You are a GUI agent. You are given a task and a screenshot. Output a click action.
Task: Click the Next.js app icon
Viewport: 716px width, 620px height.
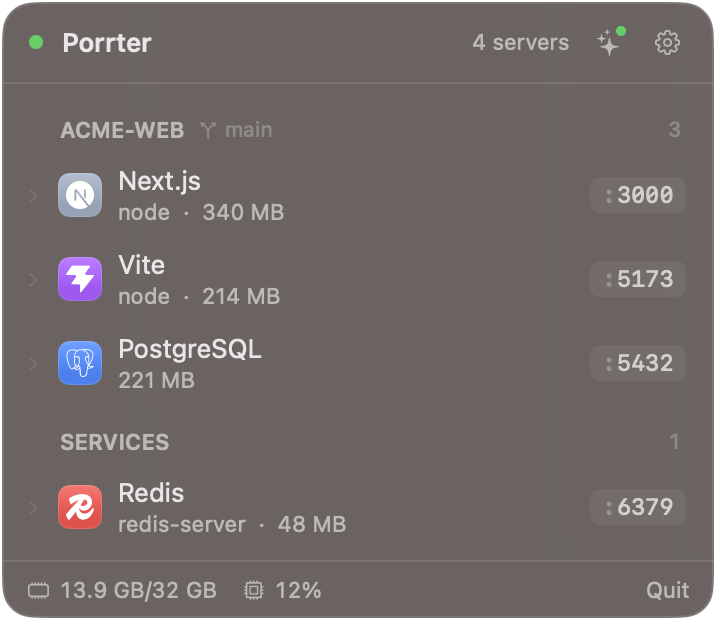[80, 195]
